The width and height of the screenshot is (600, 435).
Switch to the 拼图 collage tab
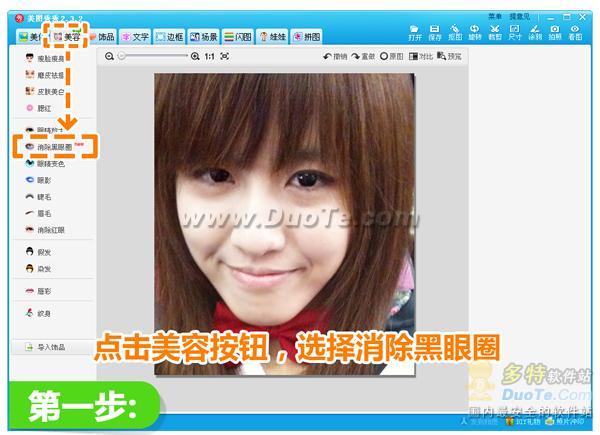click(307, 37)
